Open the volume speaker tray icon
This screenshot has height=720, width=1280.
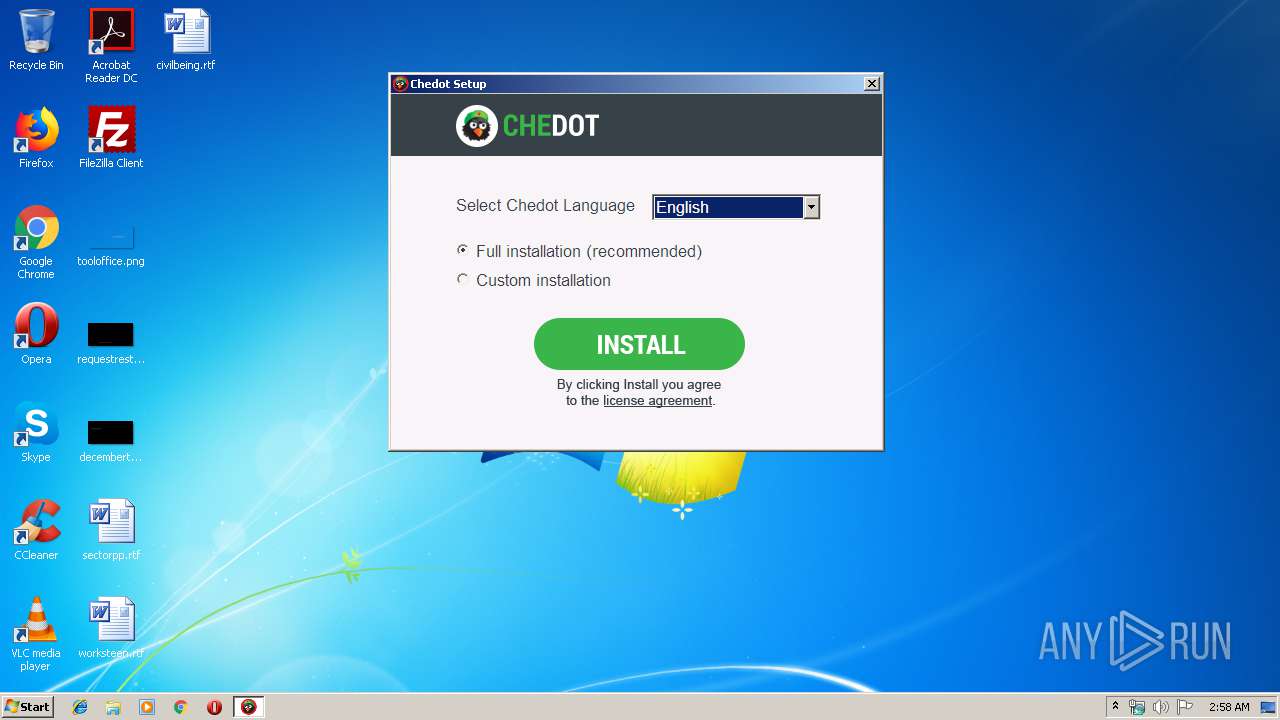pyautogui.click(x=1160, y=707)
